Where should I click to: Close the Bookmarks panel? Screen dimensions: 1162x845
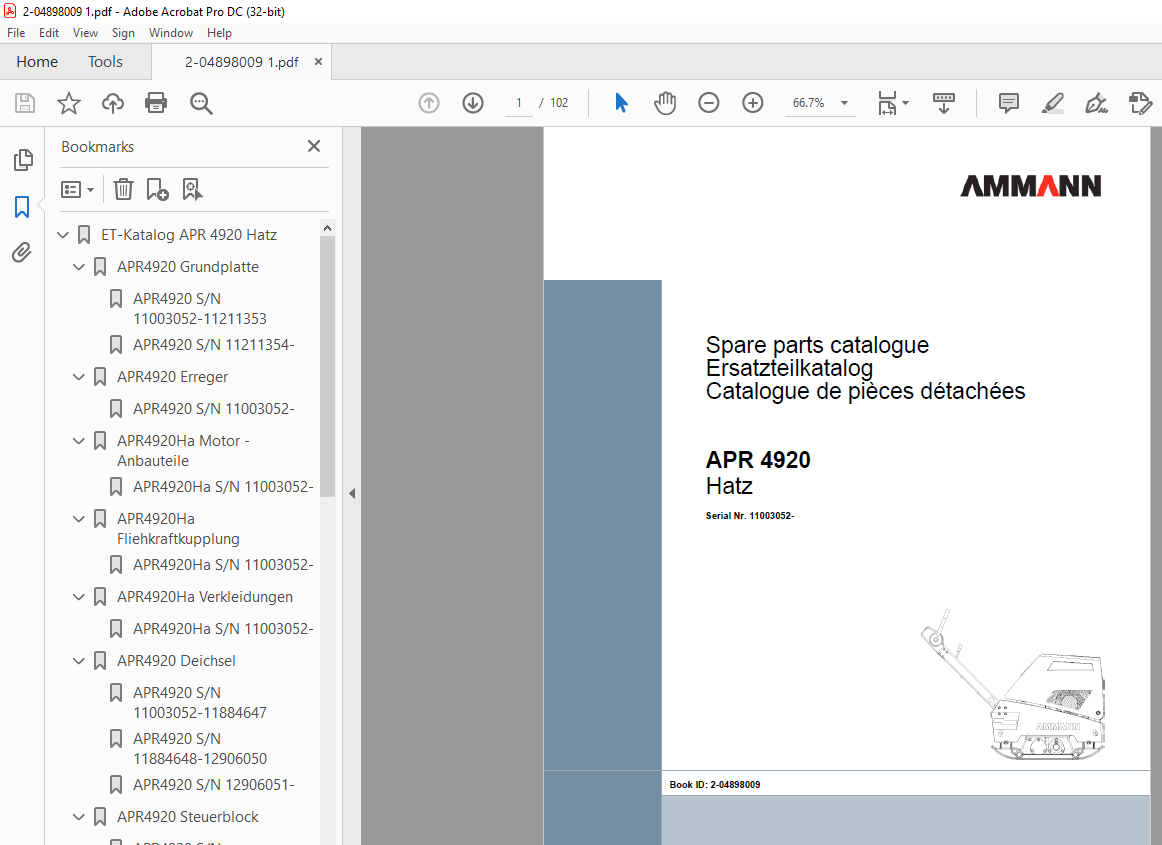314,146
